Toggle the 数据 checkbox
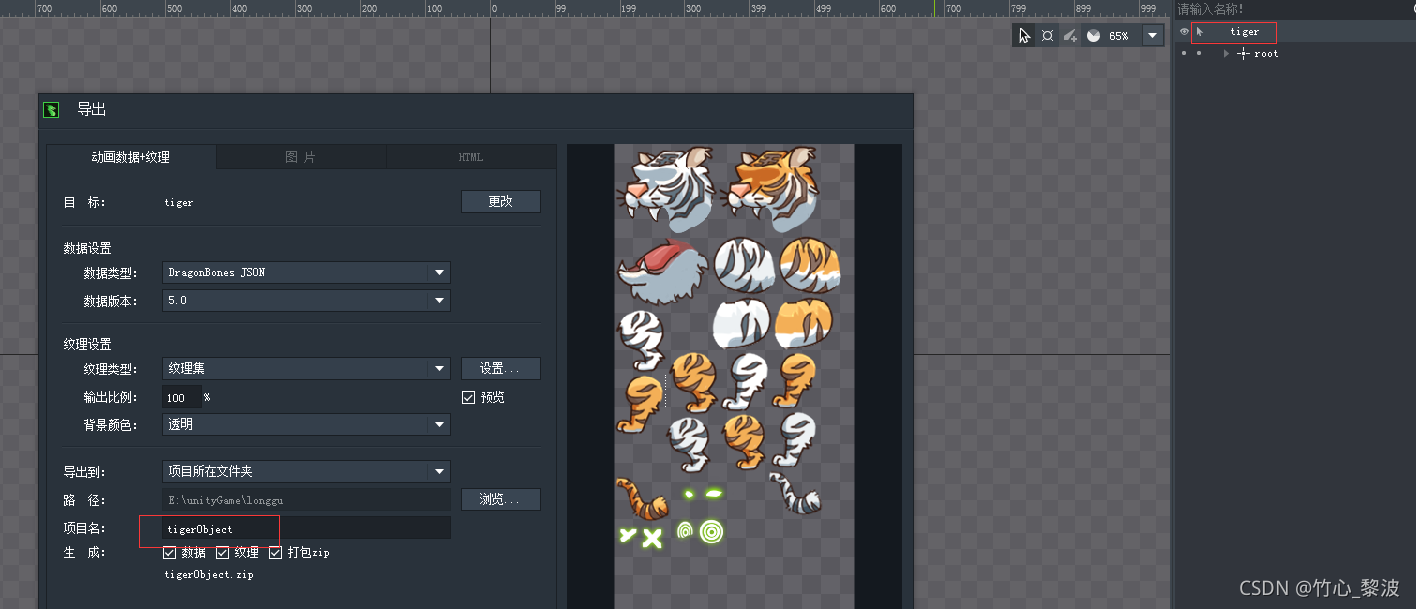Image resolution: width=1416 pixels, height=609 pixels. pyautogui.click(x=169, y=552)
